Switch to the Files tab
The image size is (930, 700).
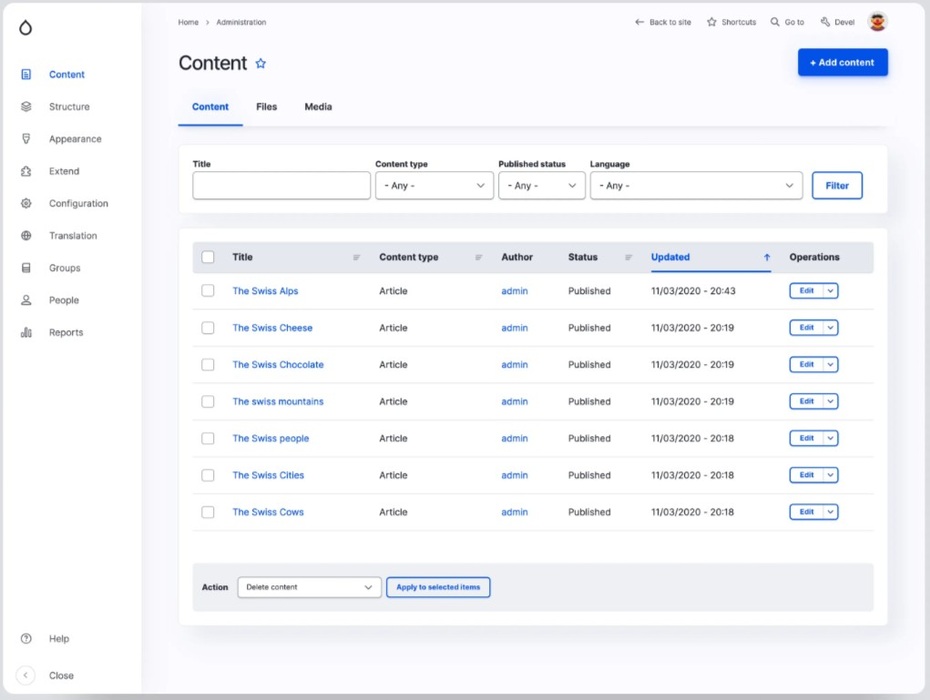point(266,107)
